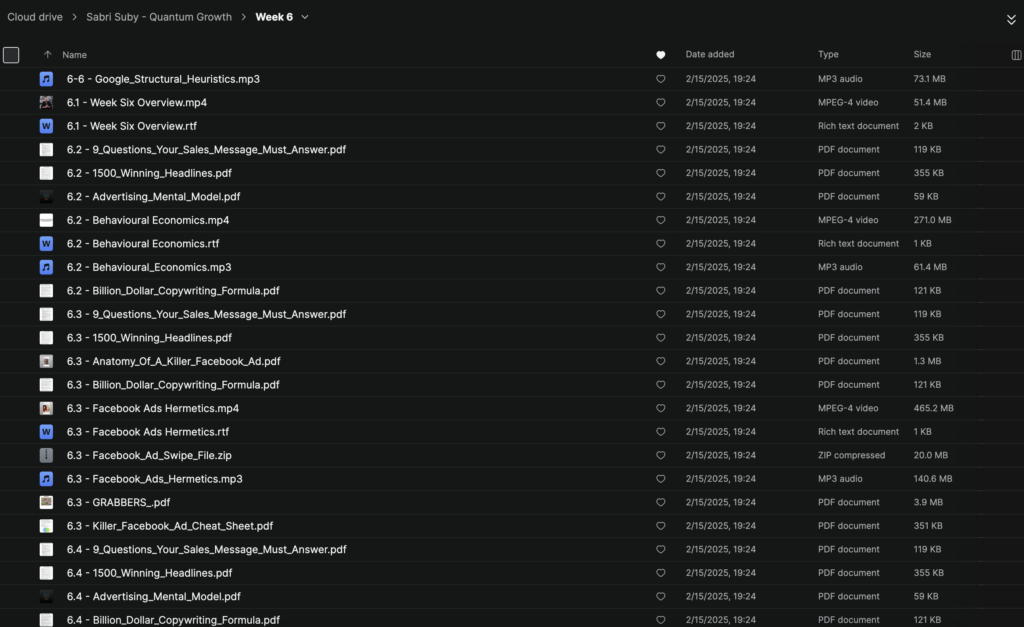This screenshot has width=1024, height=627.
Task: Click the 140.6 MB size value
Action: [x=933, y=479]
